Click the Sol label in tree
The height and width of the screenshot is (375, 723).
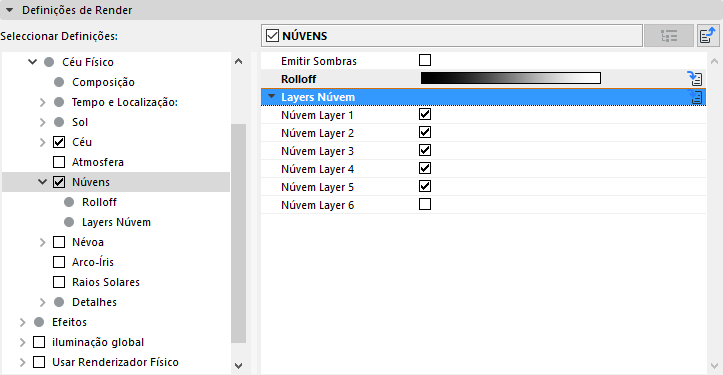point(80,122)
